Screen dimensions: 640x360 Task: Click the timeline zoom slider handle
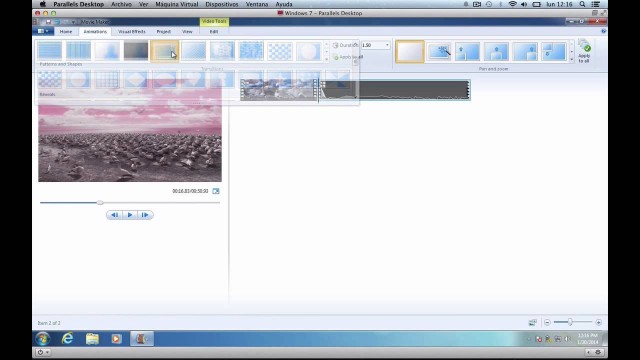click(x=570, y=322)
